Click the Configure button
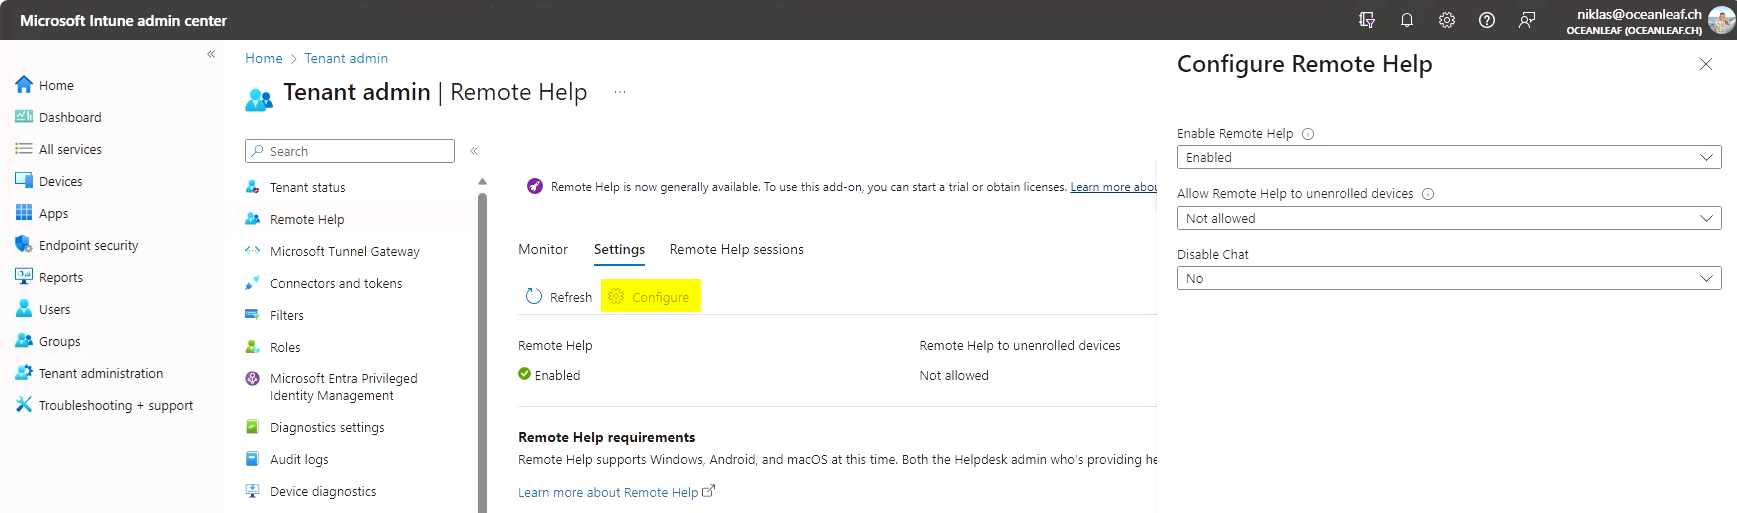1737x513 pixels. pyautogui.click(x=650, y=297)
